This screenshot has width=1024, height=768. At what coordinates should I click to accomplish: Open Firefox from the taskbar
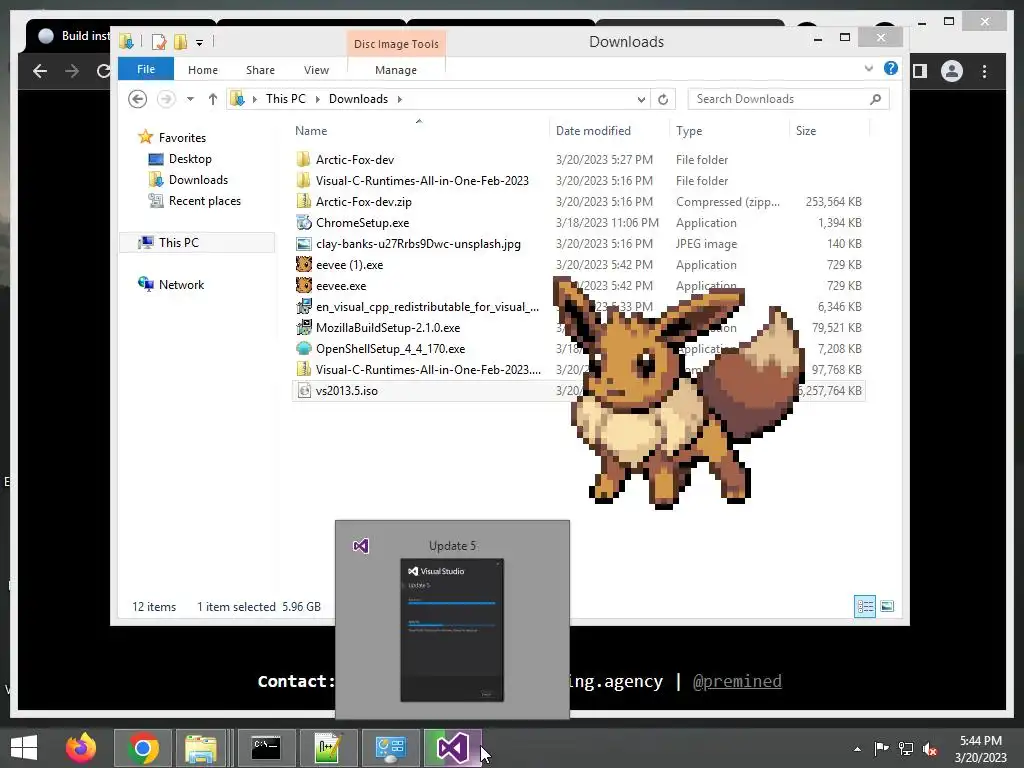click(x=81, y=748)
